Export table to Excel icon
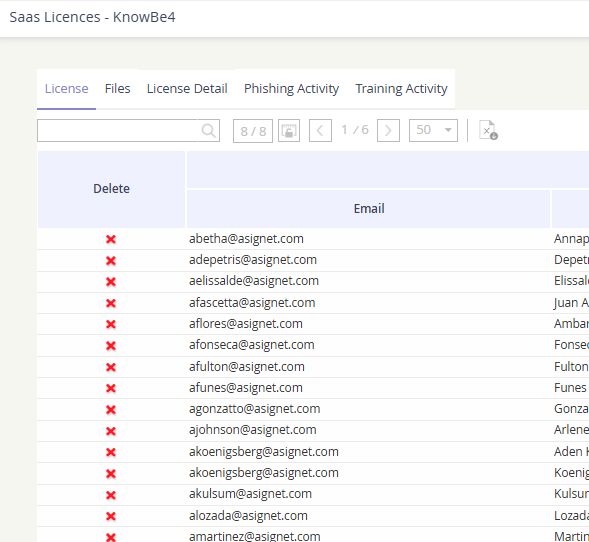The image size is (589, 542). pyautogui.click(x=488, y=130)
